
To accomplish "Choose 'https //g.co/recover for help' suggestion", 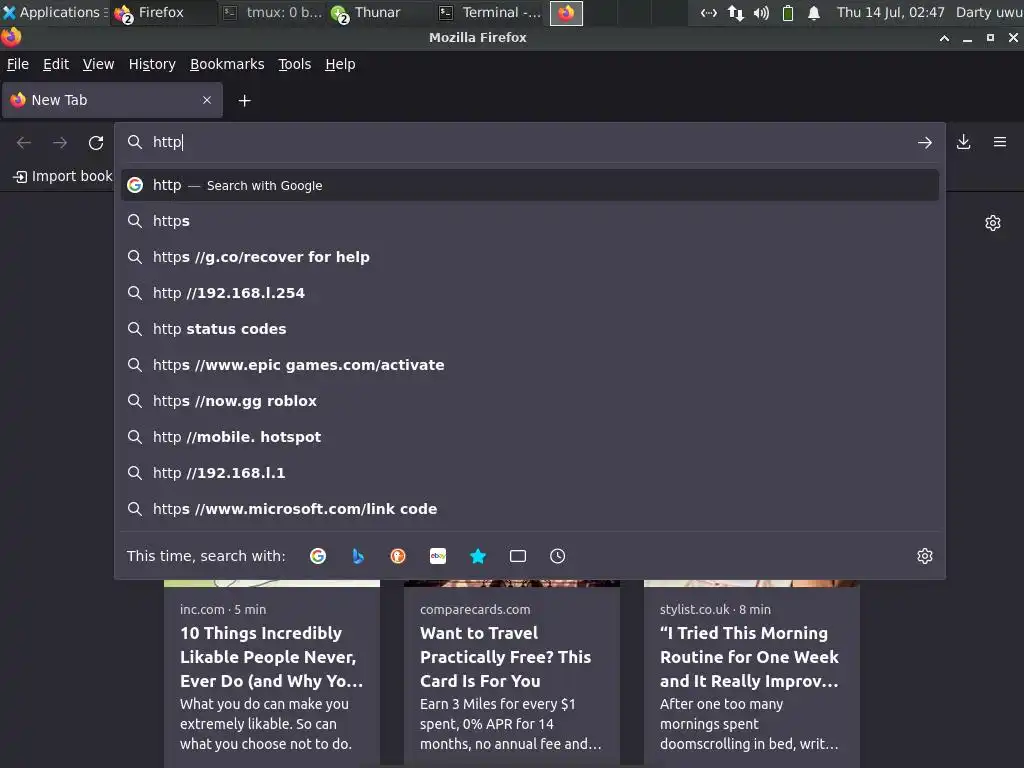I will pyautogui.click(x=530, y=257).
